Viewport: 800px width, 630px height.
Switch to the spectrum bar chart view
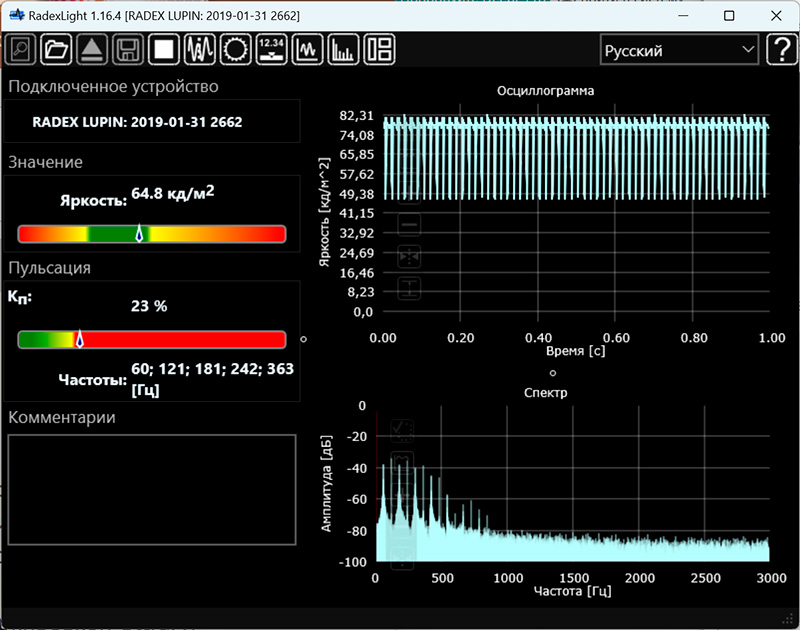pos(344,49)
